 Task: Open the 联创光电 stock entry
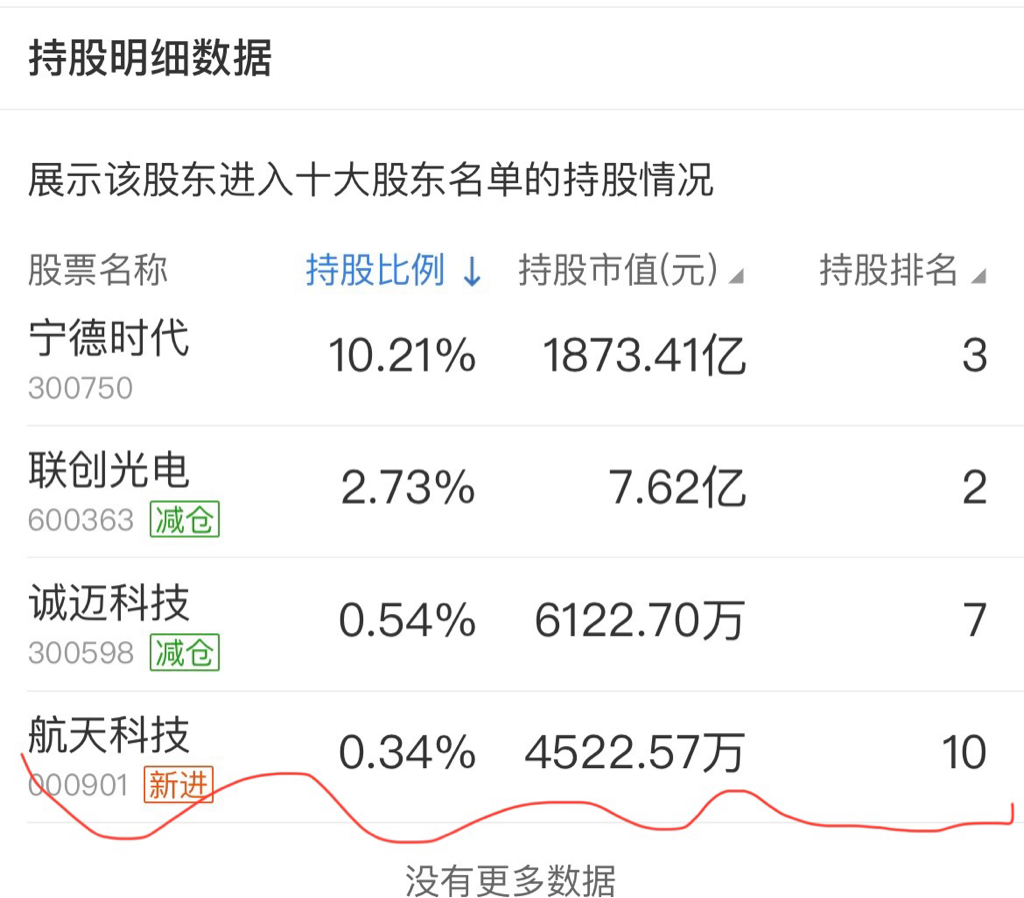[109, 470]
